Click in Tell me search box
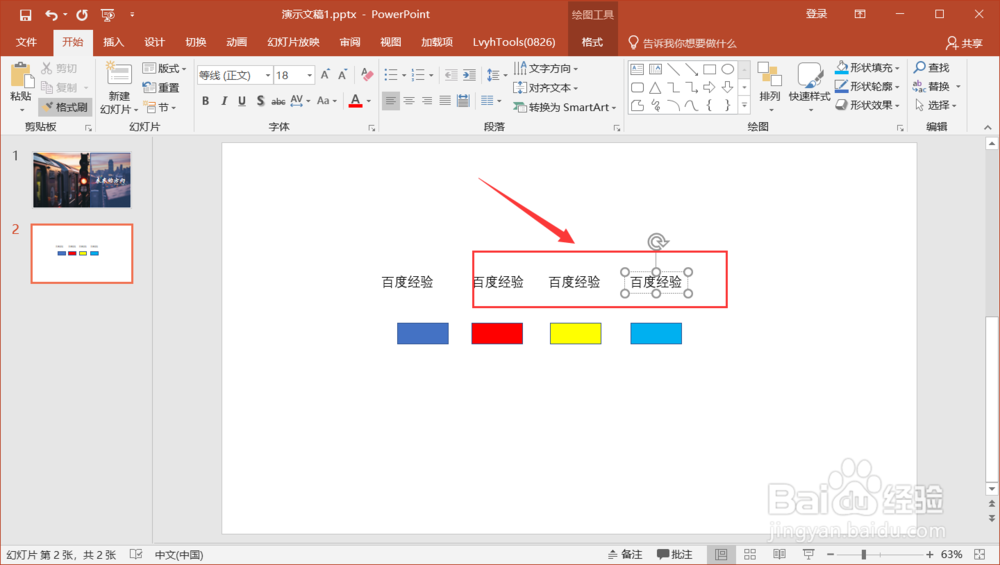The image size is (1000, 565). point(682,43)
